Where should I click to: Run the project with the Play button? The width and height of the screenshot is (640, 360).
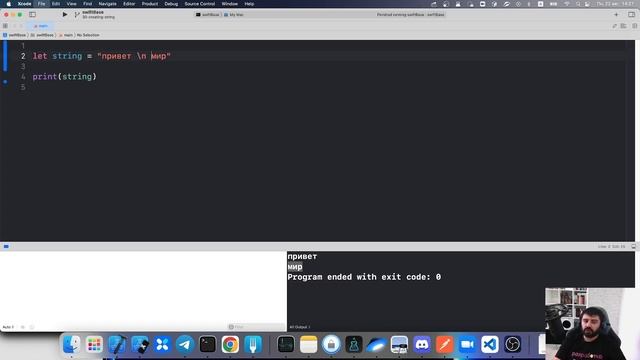pyautogui.click(x=64, y=15)
